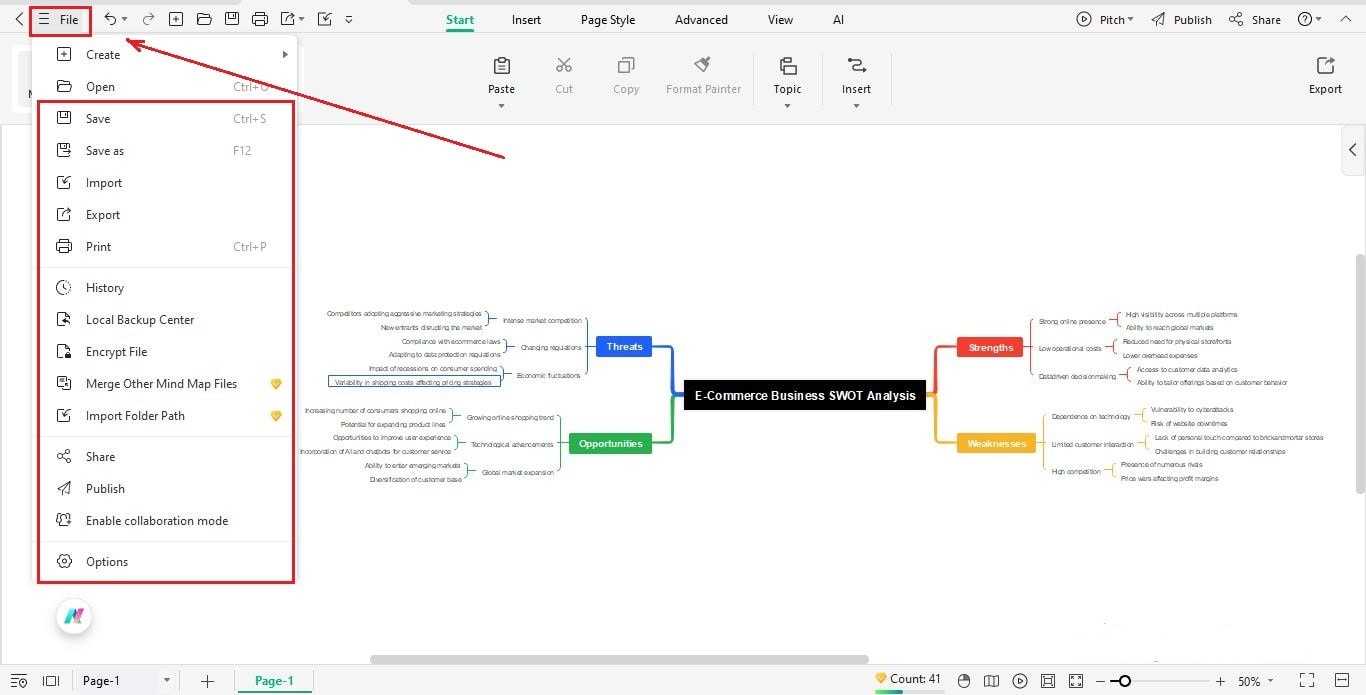Select Print in the File menu
This screenshot has width=1366, height=695.
[x=165, y=247]
